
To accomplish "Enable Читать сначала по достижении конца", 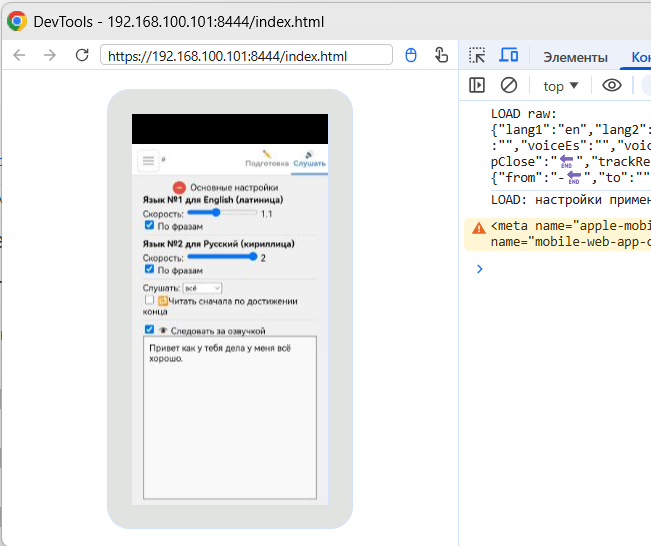I will coord(150,300).
